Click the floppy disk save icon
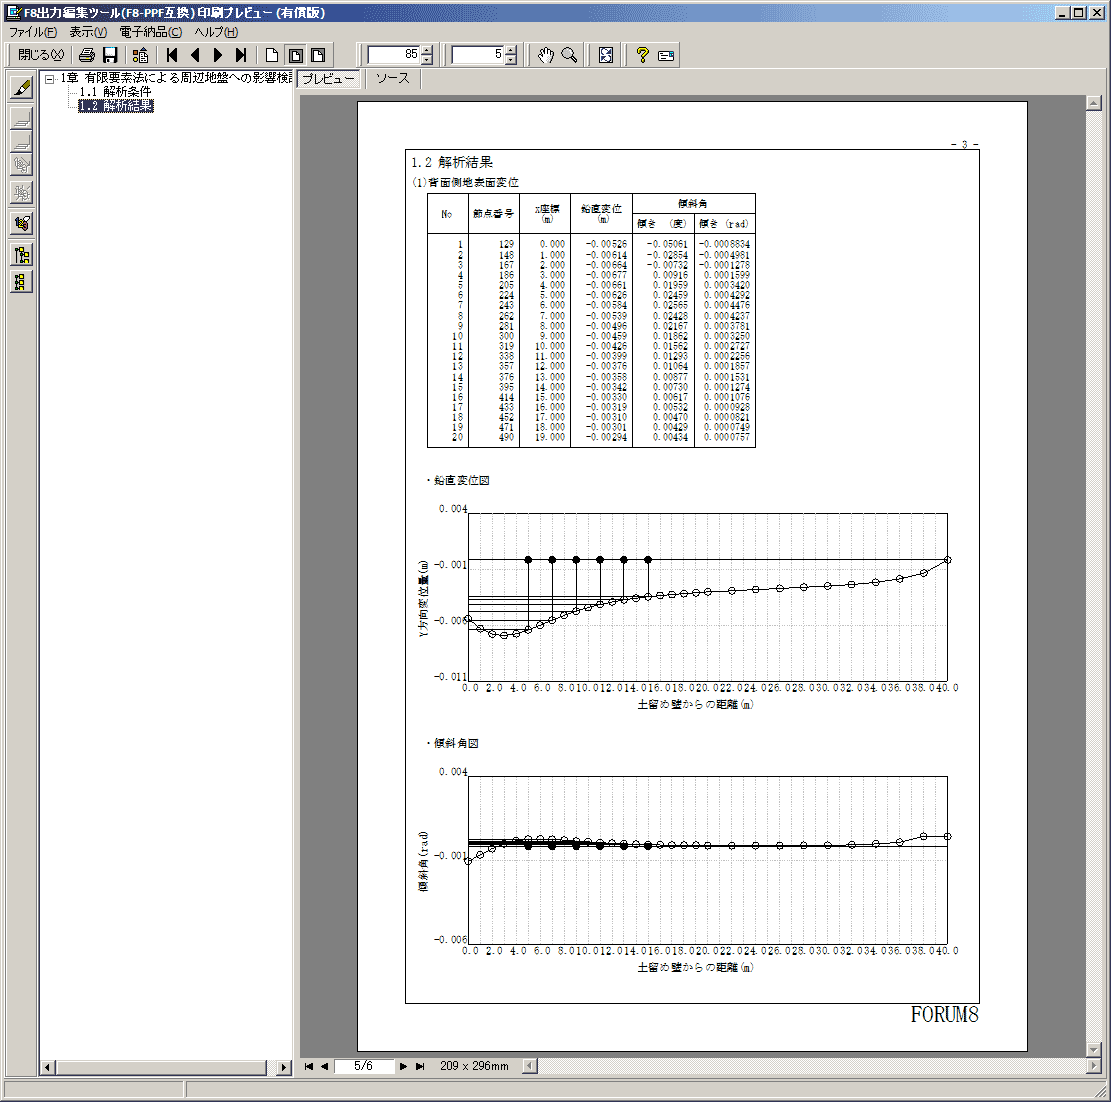This screenshot has width=1111, height=1102. (110, 55)
